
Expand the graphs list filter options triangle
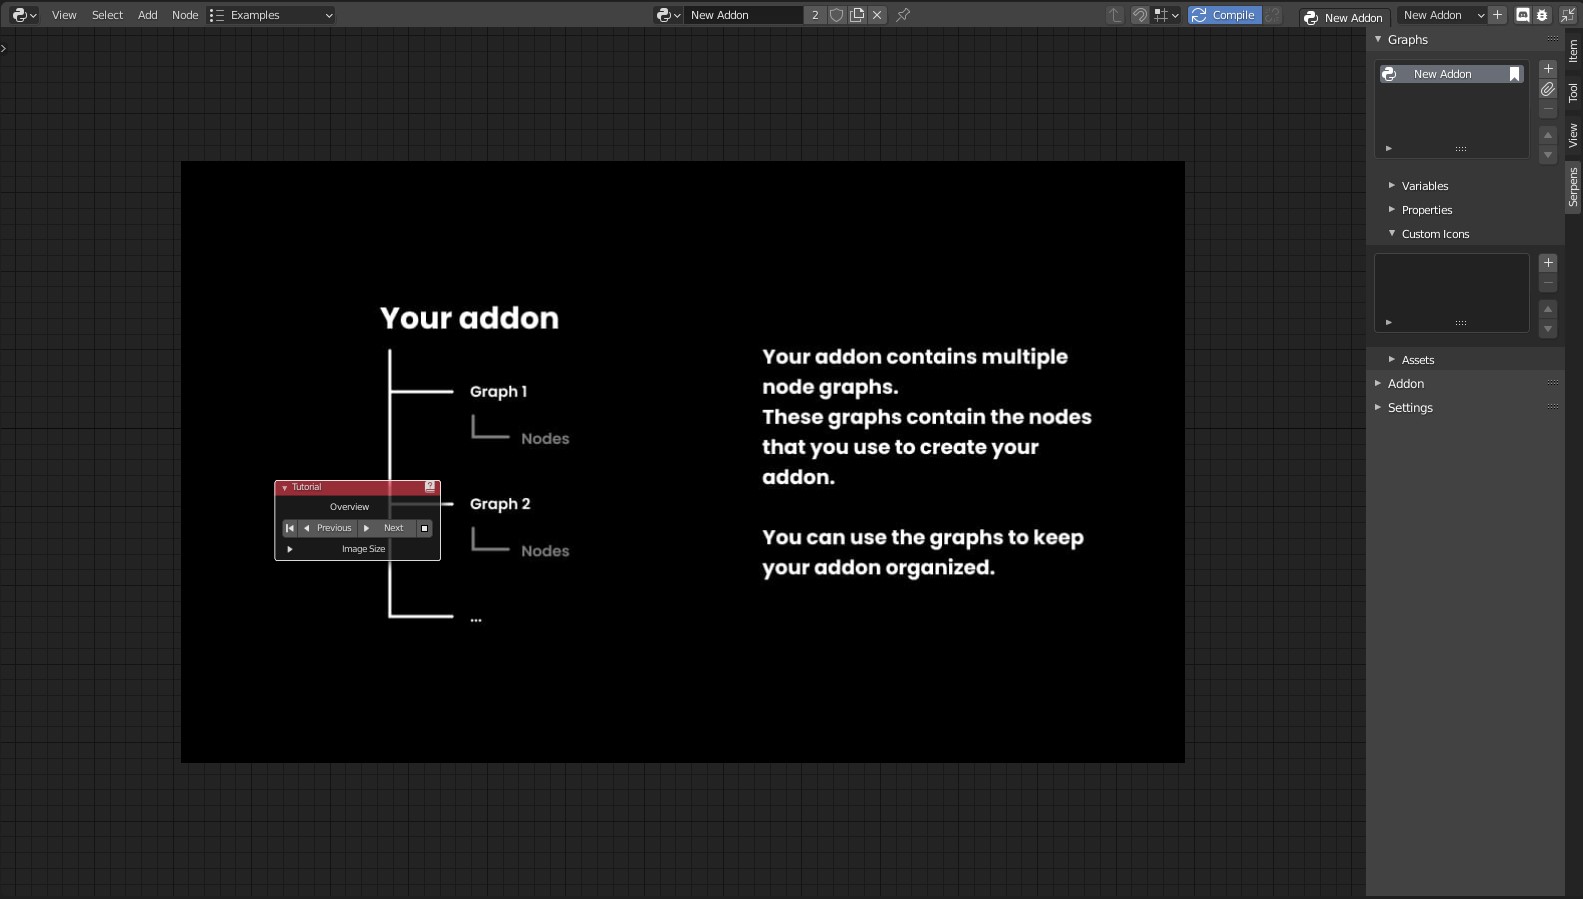pyautogui.click(x=1388, y=149)
